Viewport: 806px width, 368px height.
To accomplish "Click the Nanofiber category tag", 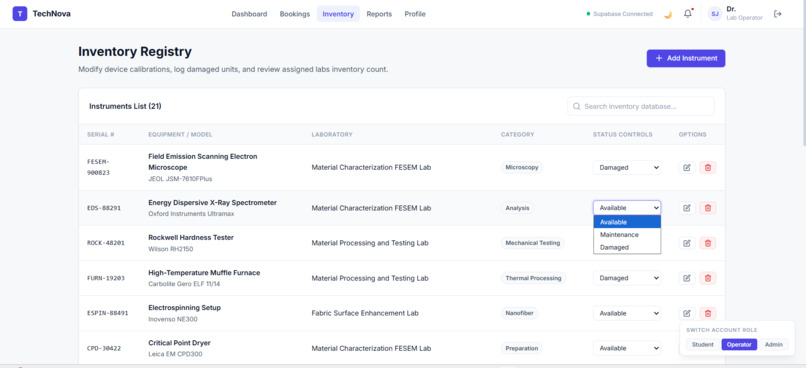I will tap(519, 313).
